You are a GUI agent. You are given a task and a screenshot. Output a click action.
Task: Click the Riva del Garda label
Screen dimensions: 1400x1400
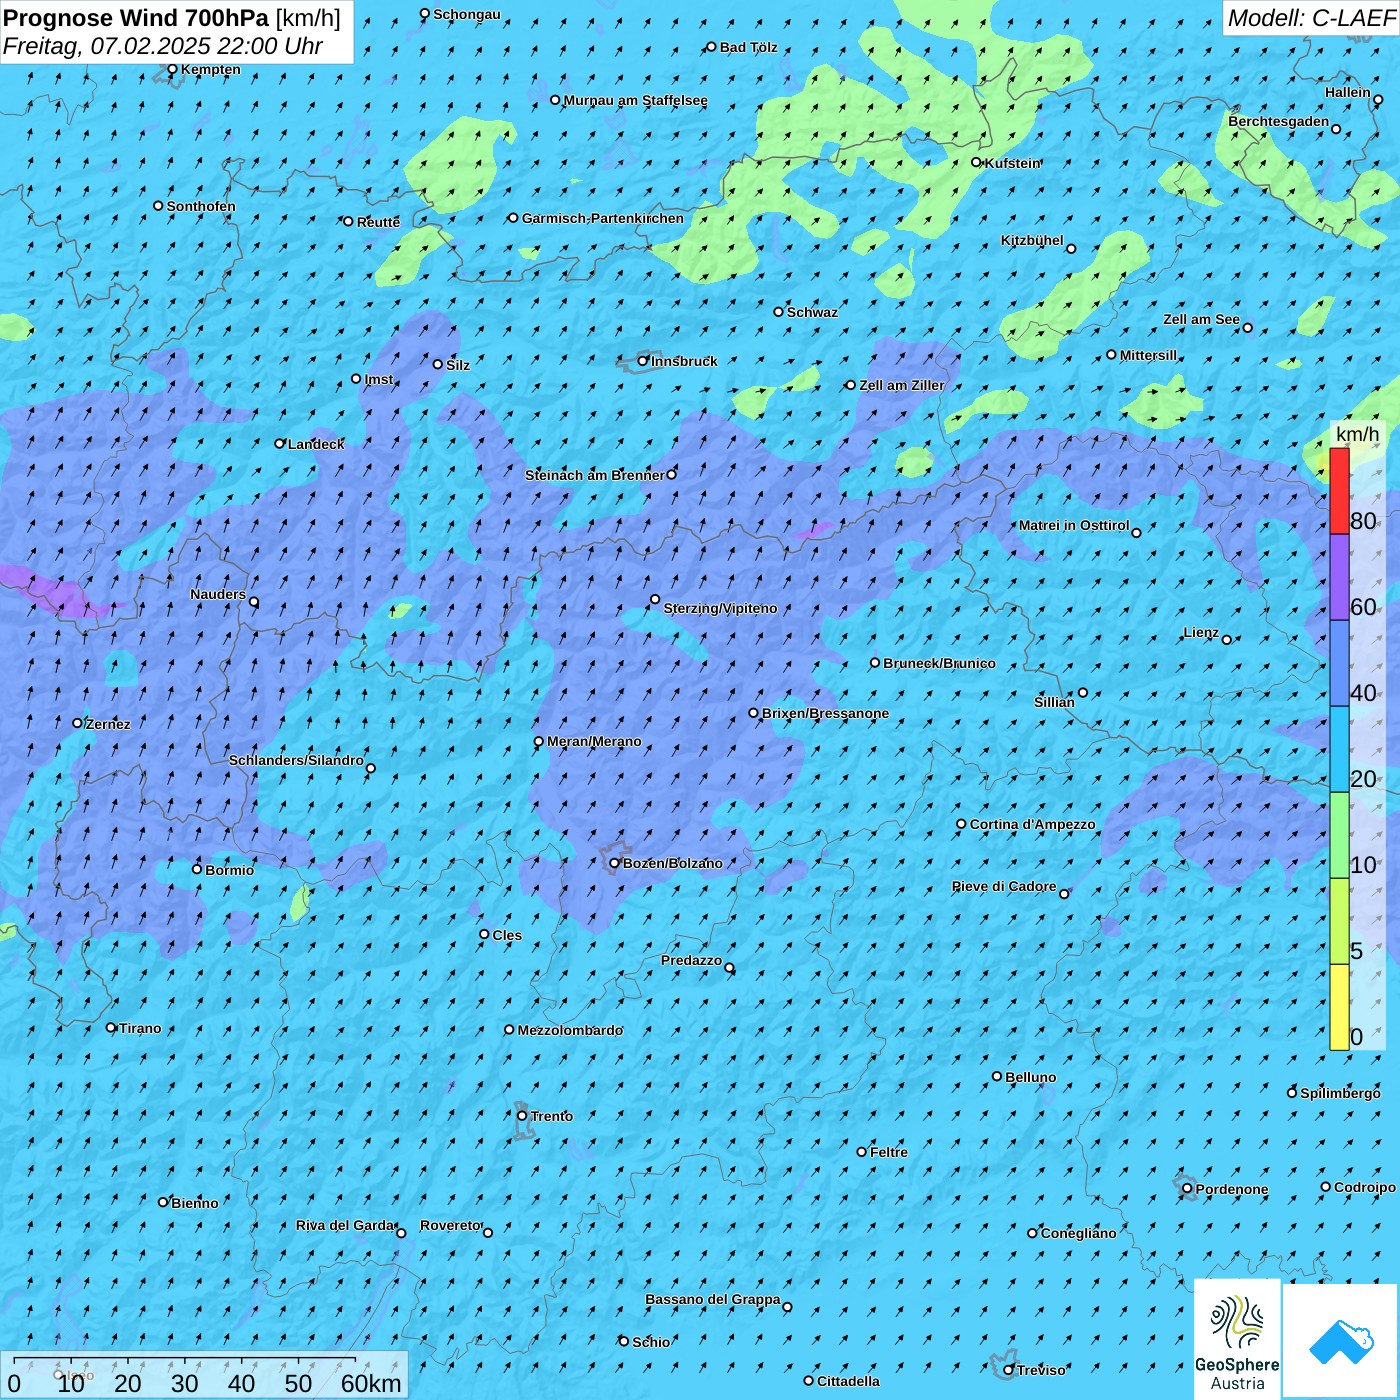[x=345, y=1225]
